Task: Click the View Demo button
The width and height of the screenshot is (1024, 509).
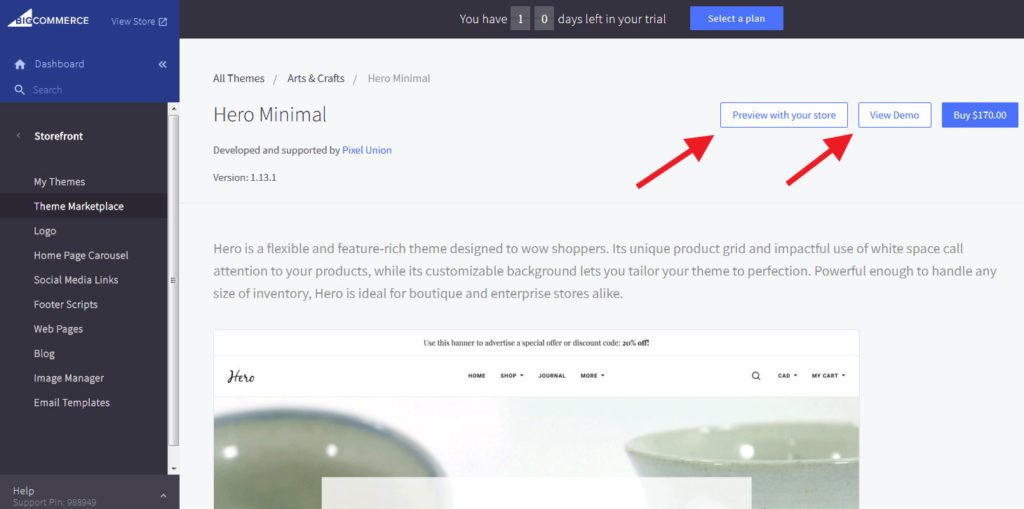Action: pos(894,115)
